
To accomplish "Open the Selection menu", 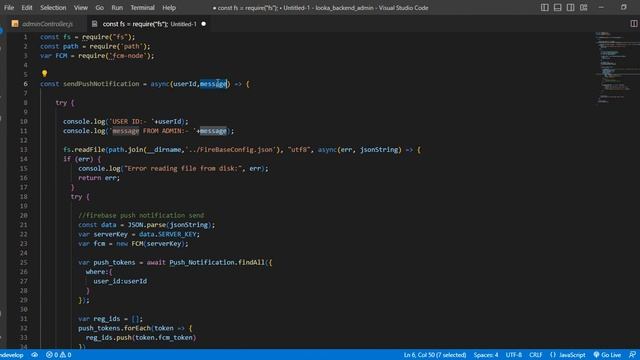I will [53, 8].
